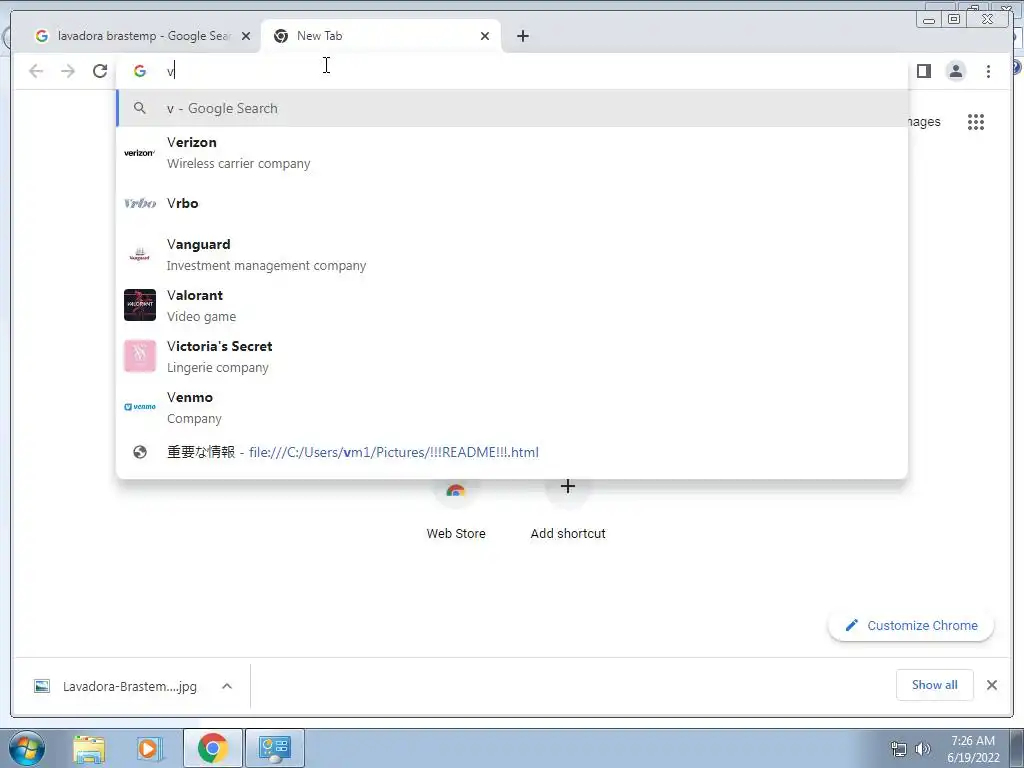Open the Control Panel taskbar icon
Viewport: 1024px width, 768px height.
tap(274, 748)
